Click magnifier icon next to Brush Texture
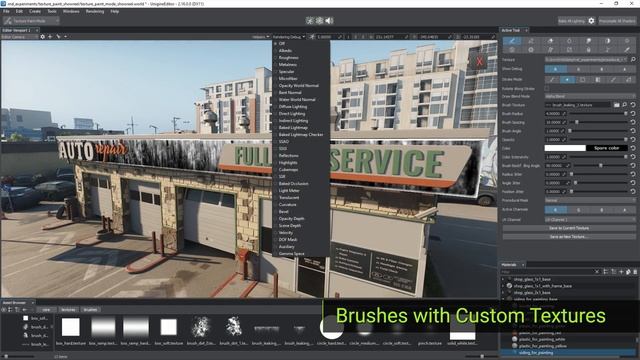The image size is (640, 360). click(x=624, y=105)
